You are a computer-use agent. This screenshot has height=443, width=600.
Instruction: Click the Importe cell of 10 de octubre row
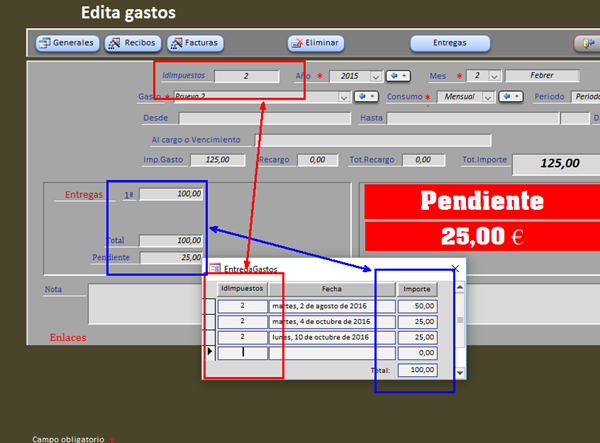click(x=417, y=337)
